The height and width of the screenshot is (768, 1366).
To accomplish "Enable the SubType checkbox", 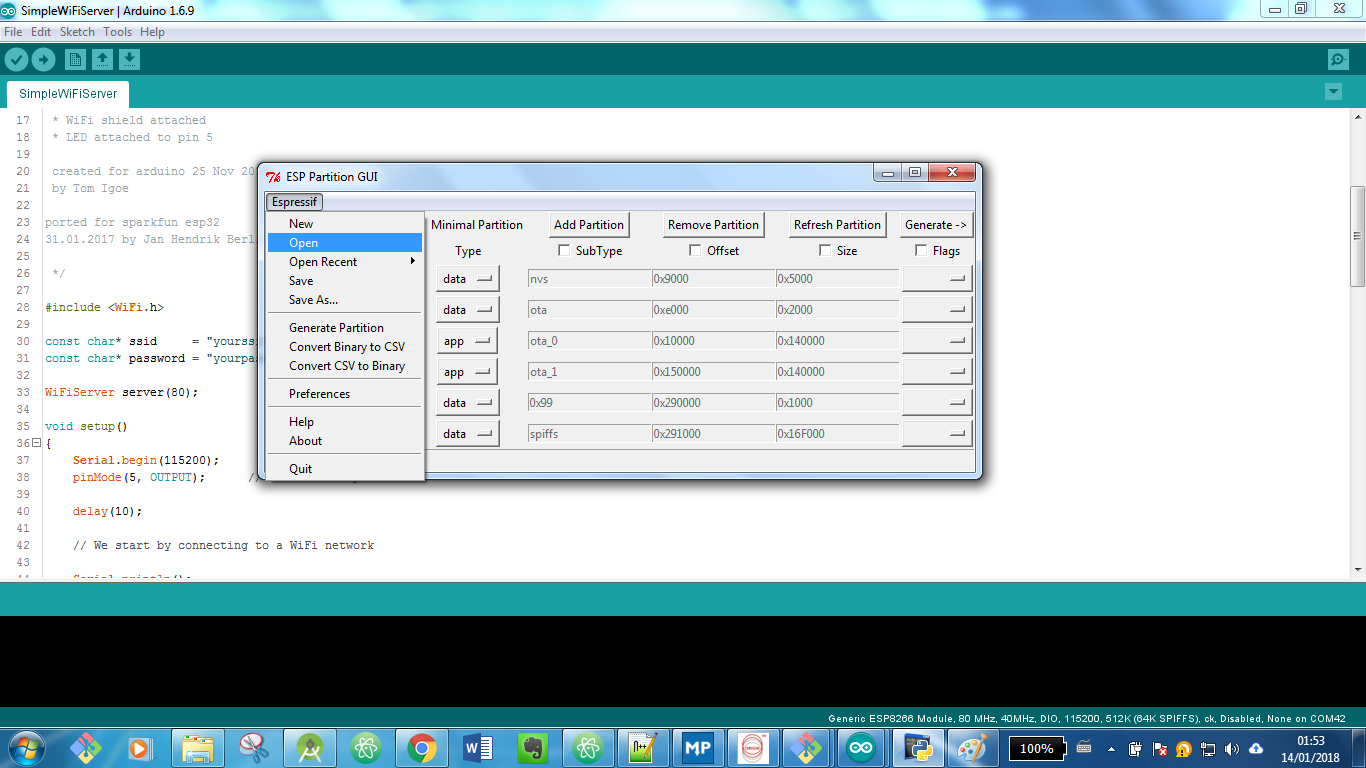I will click(x=564, y=251).
